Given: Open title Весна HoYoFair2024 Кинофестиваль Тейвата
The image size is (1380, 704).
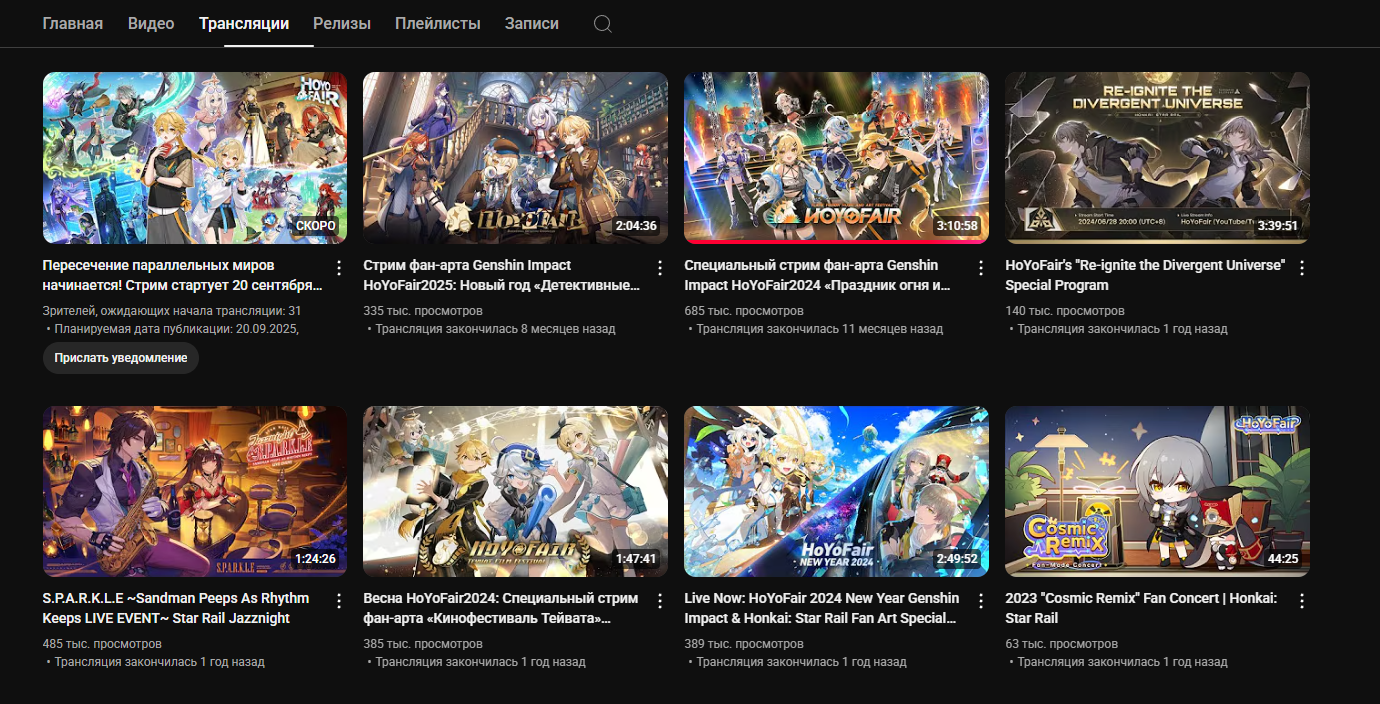Looking at the screenshot, I should point(501,608).
